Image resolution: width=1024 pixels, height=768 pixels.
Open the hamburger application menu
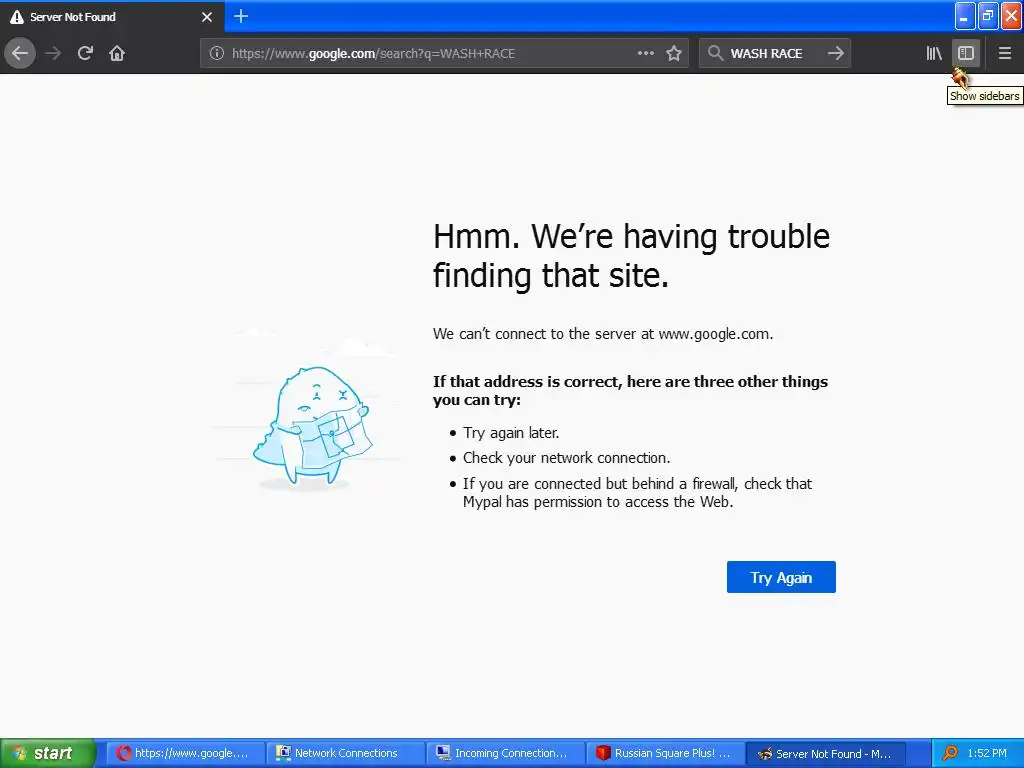1004,53
